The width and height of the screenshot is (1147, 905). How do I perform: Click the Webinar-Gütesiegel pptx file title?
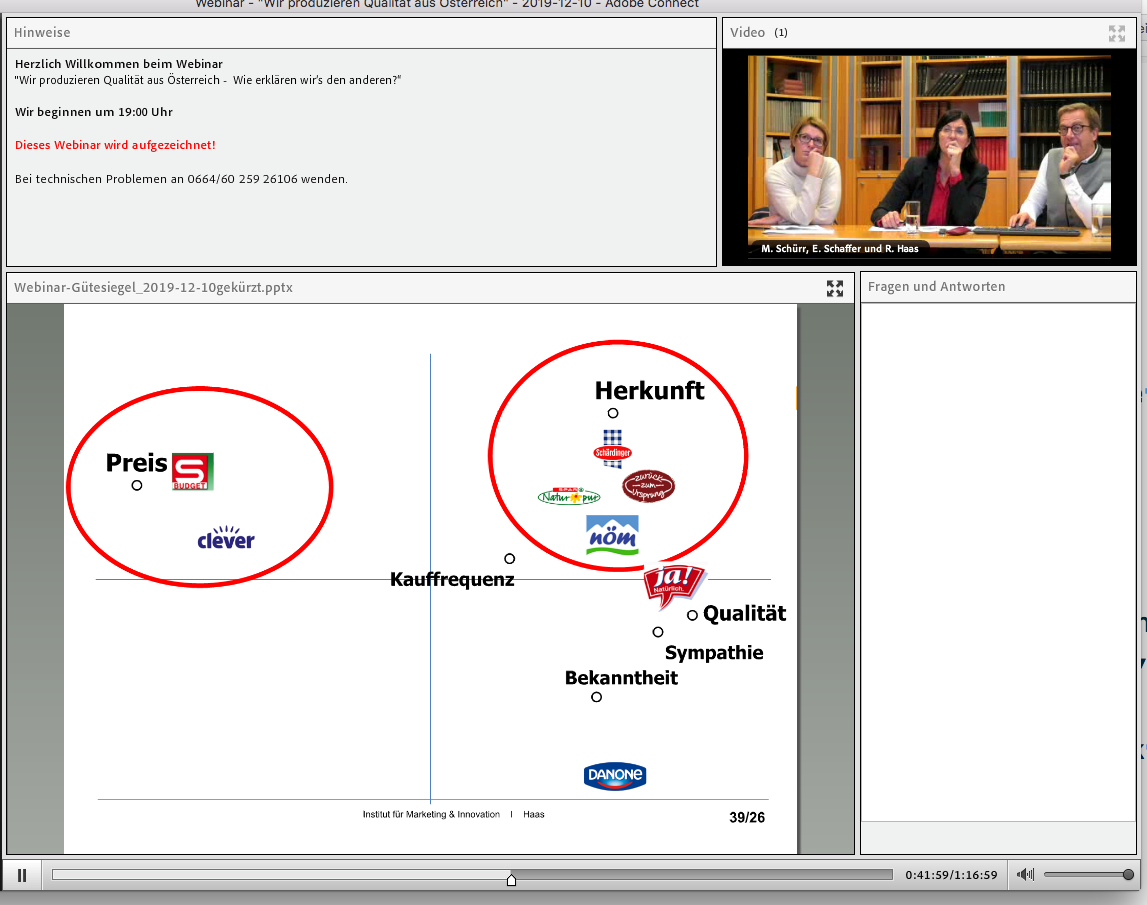[153, 288]
